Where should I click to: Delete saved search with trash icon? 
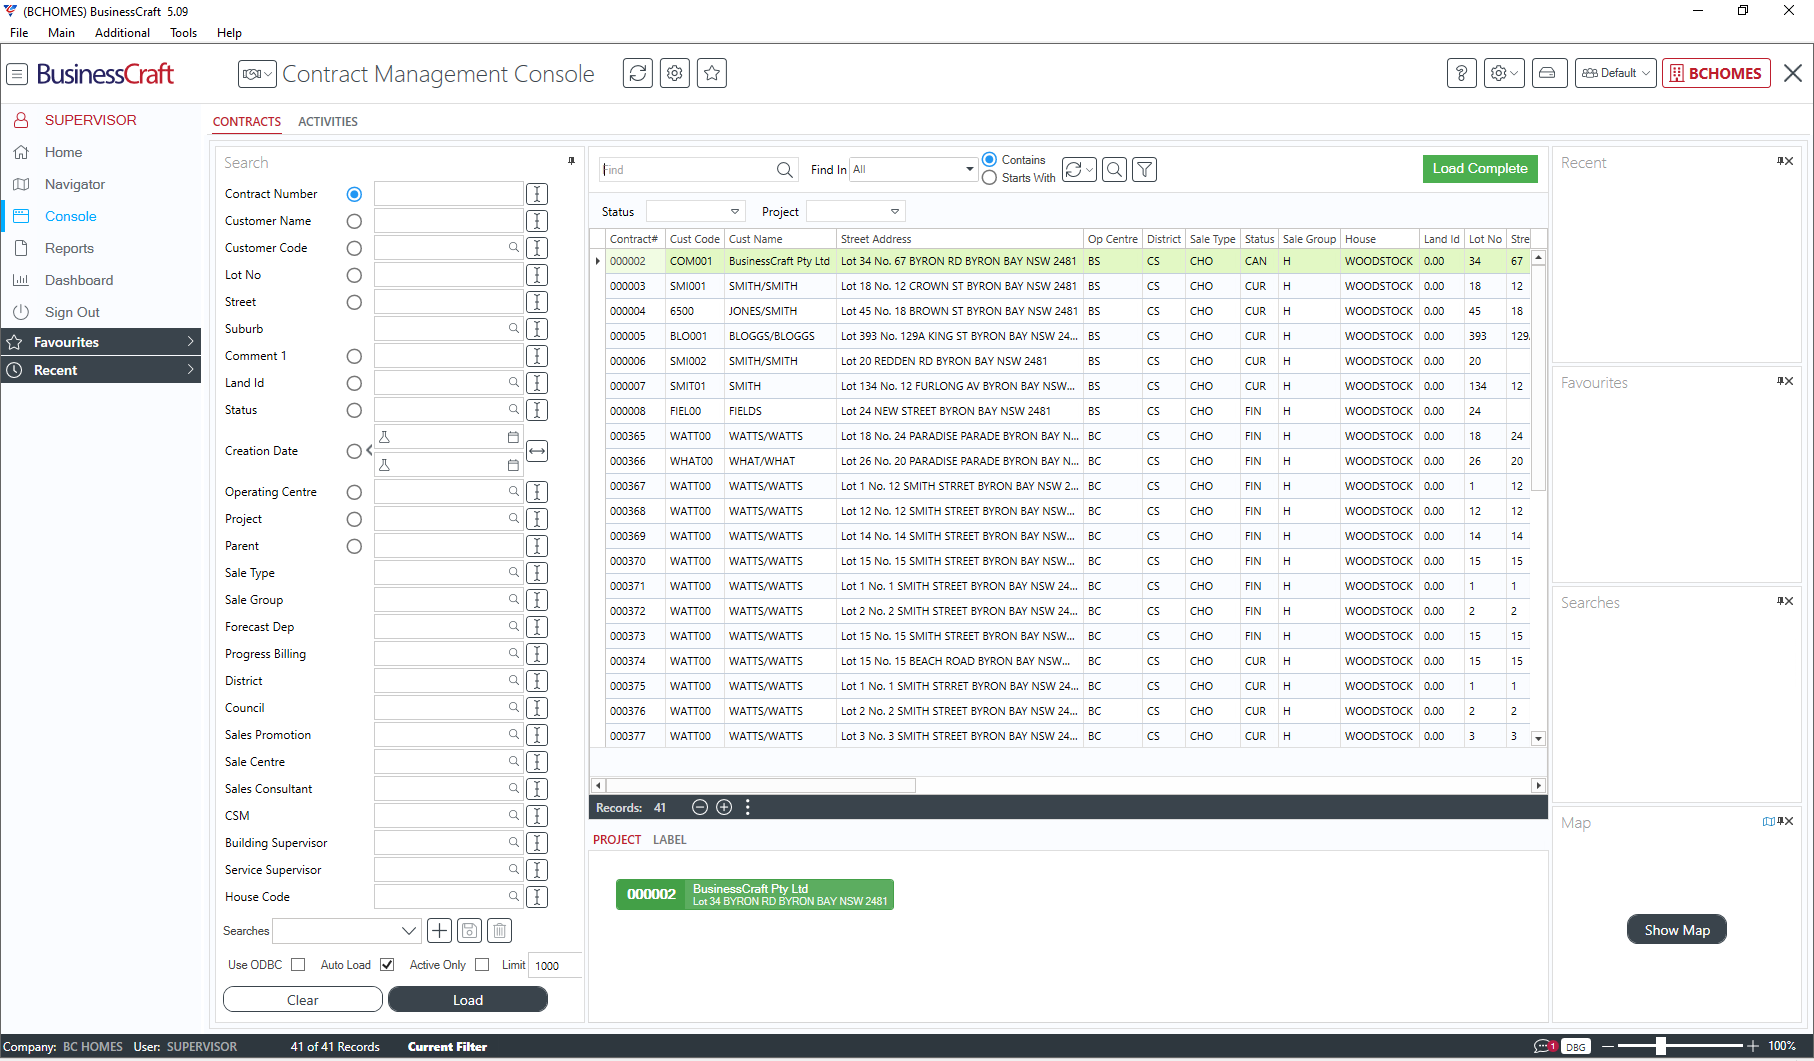(500, 931)
